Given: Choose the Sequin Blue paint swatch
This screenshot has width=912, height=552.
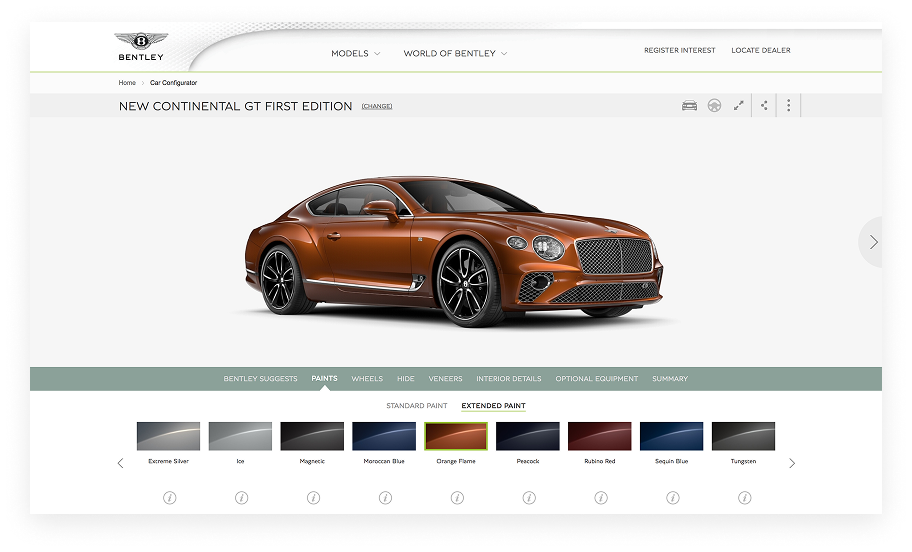Looking at the screenshot, I should [x=672, y=436].
